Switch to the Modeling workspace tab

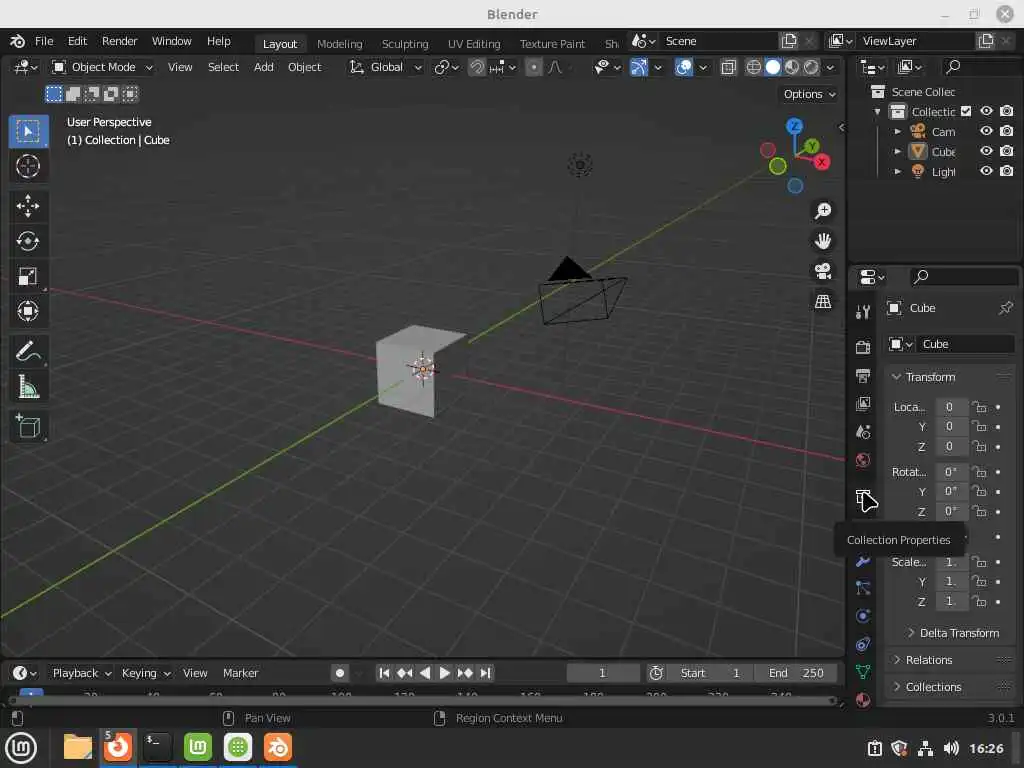tap(340, 44)
